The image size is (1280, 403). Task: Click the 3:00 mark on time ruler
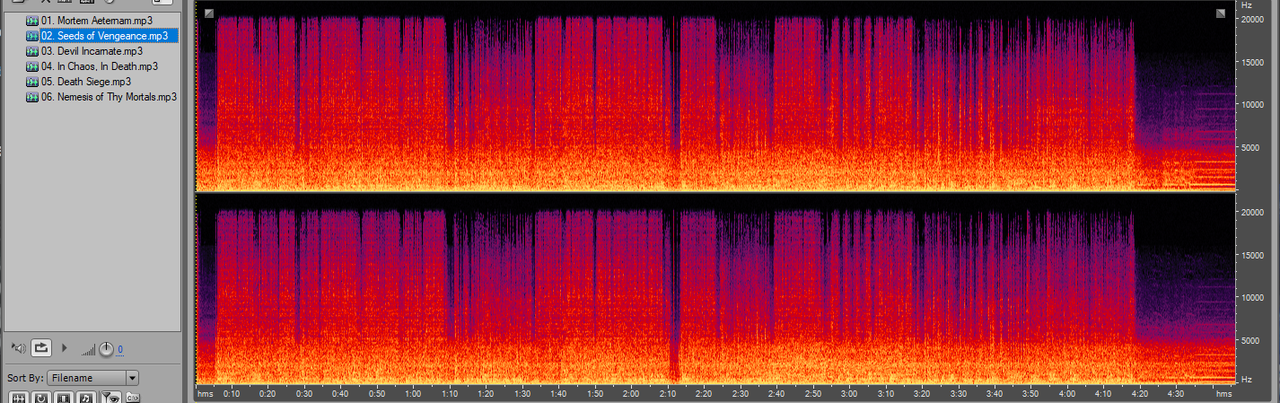coord(847,394)
